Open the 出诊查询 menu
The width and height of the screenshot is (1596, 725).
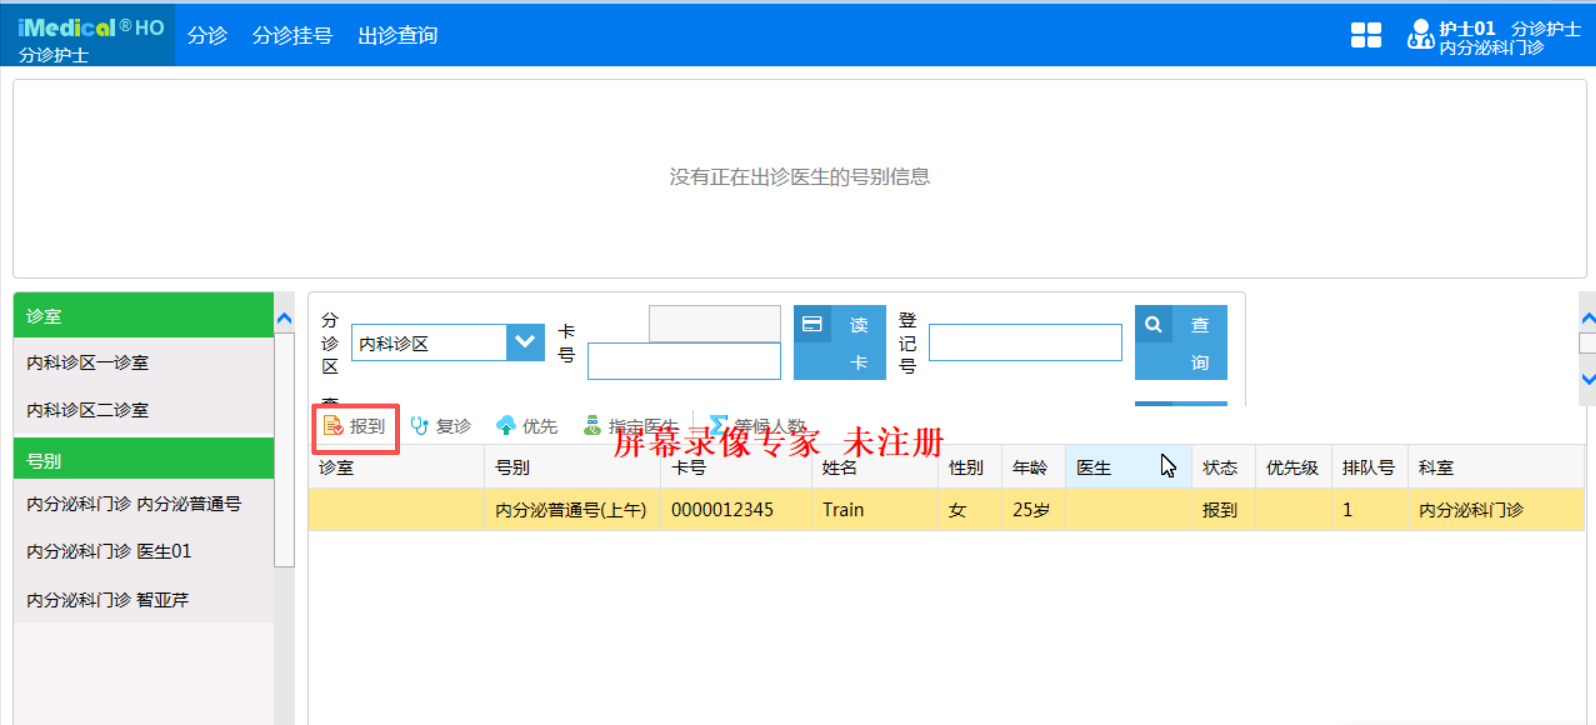[x=398, y=36]
